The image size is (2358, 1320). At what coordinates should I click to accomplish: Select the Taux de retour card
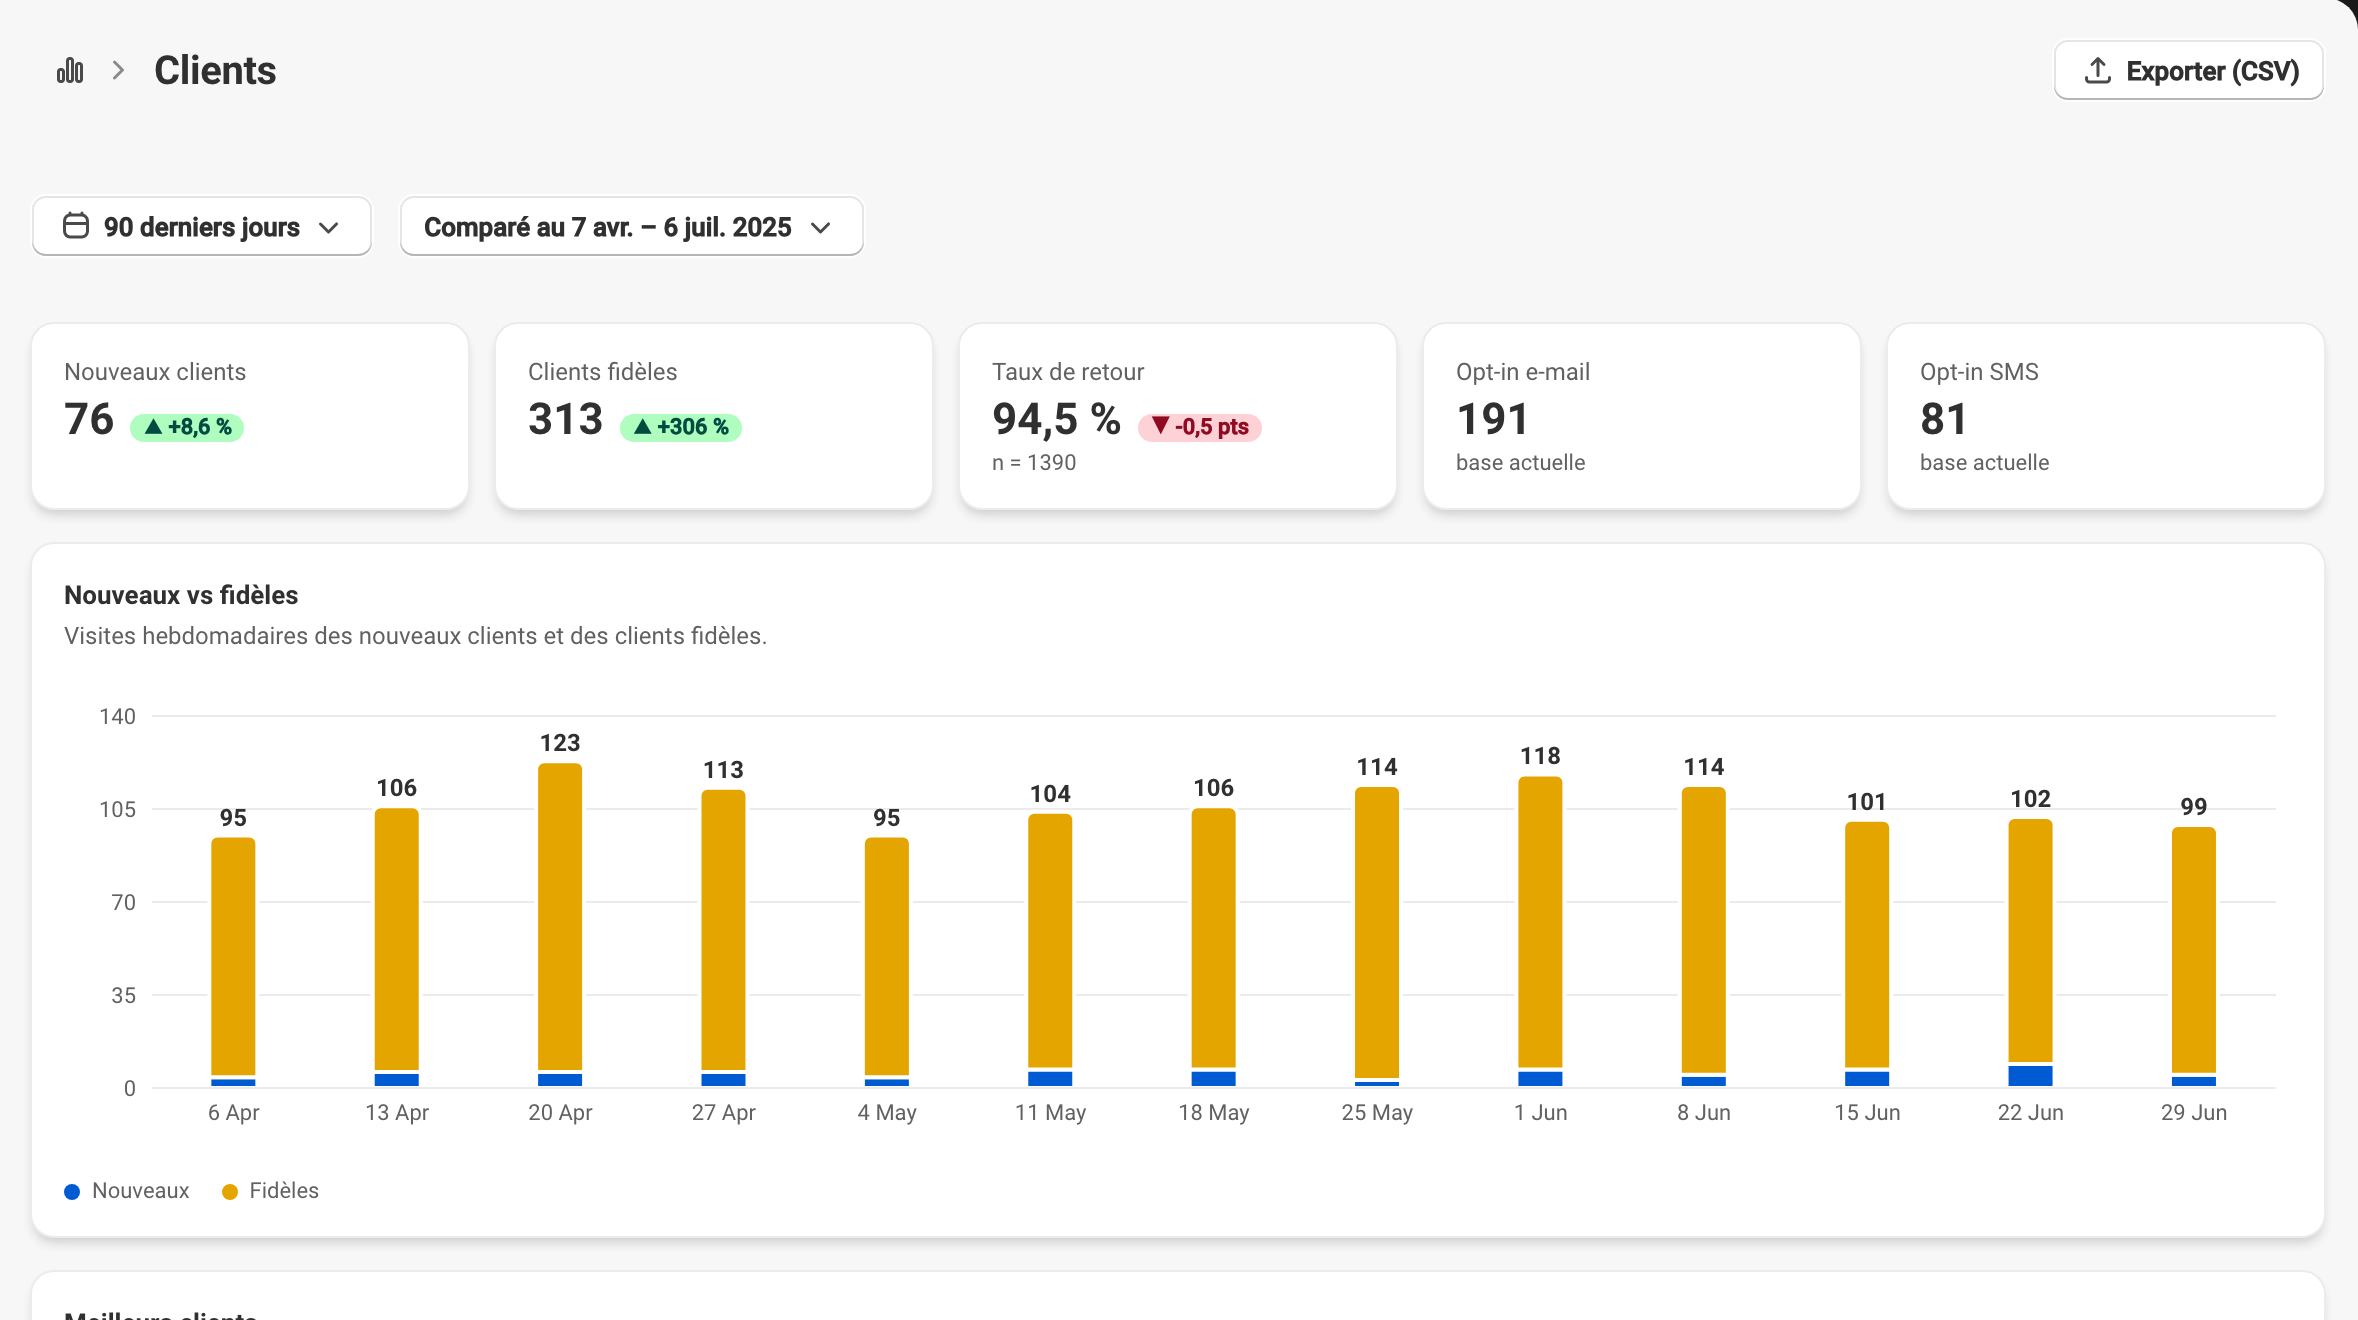pyautogui.click(x=1178, y=416)
